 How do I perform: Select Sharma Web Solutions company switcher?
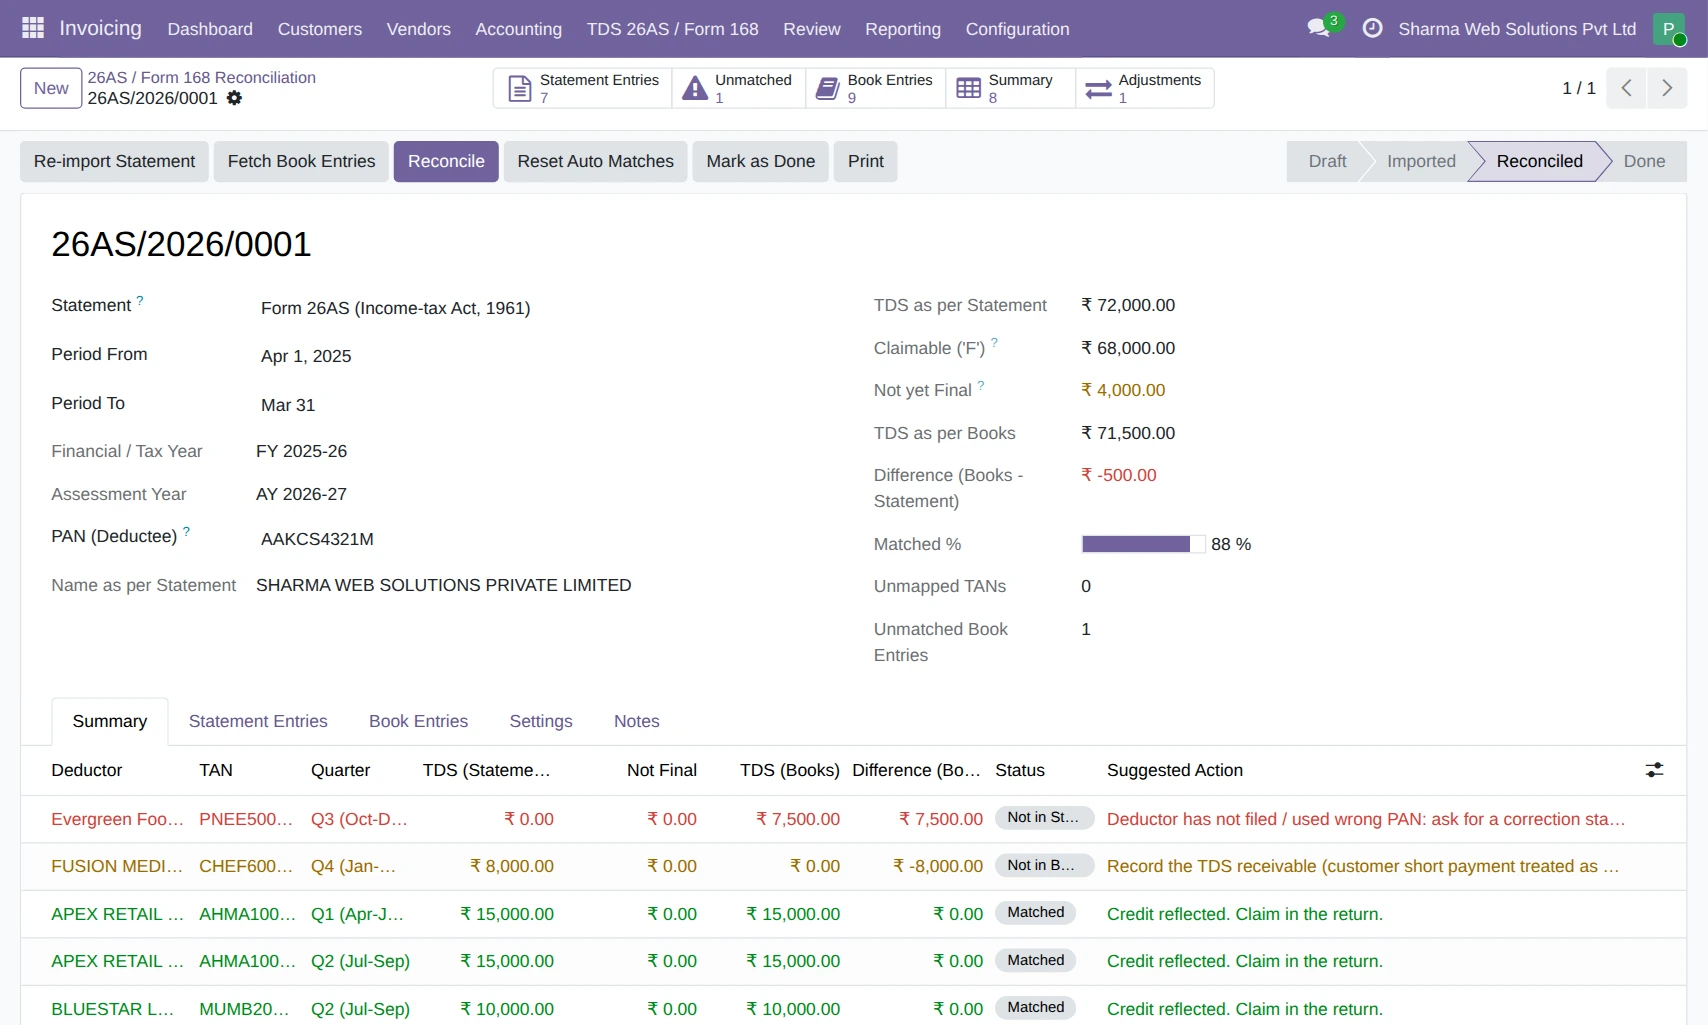tap(1517, 29)
